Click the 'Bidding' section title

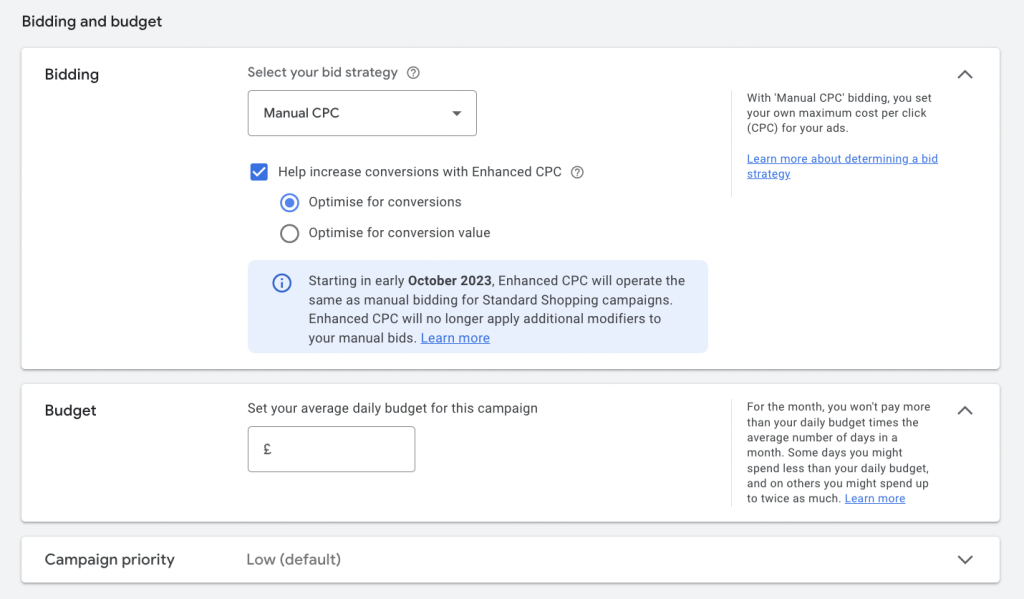click(72, 75)
